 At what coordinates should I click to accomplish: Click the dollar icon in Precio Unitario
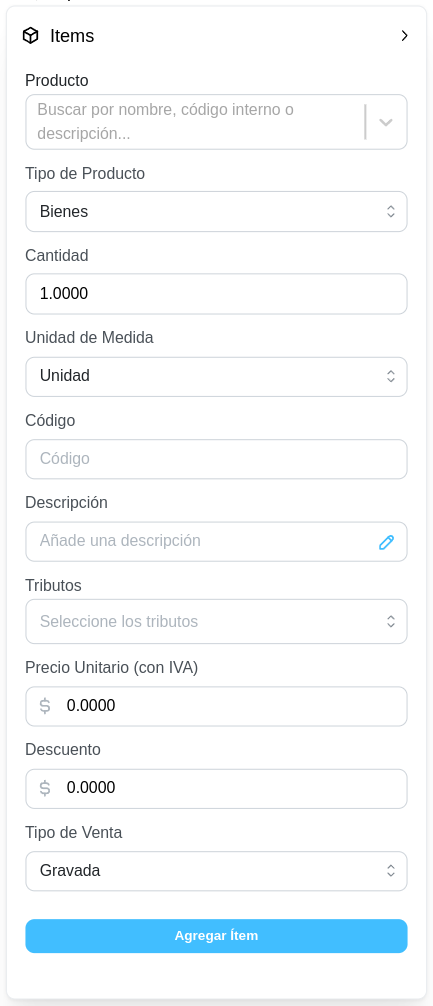[45, 706]
